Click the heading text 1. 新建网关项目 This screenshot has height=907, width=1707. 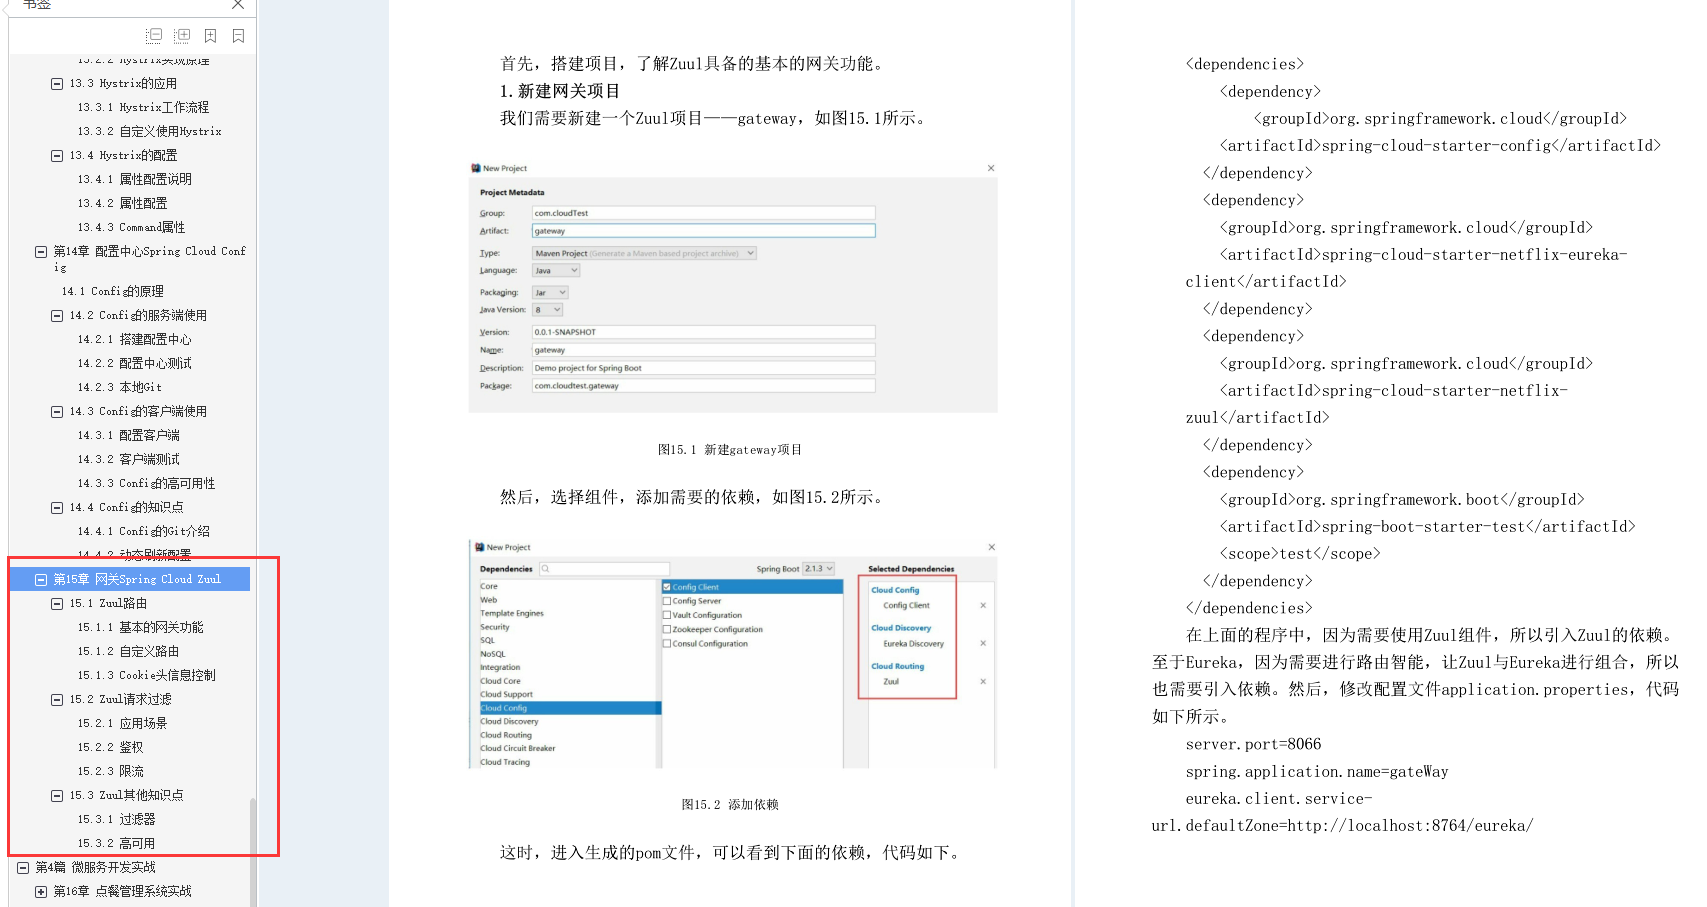coord(560,91)
